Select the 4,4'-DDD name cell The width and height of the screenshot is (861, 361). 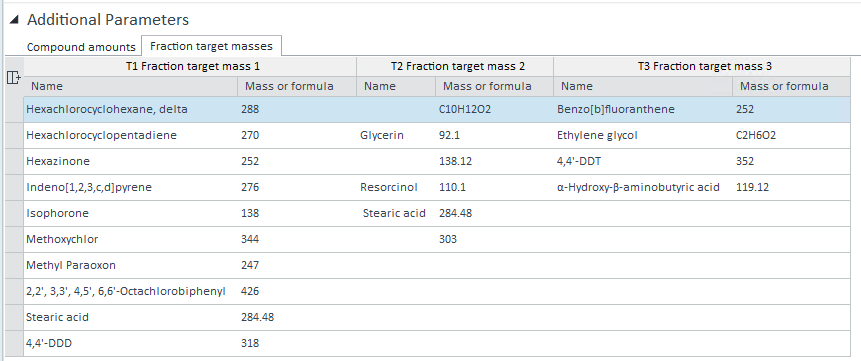coord(131,343)
